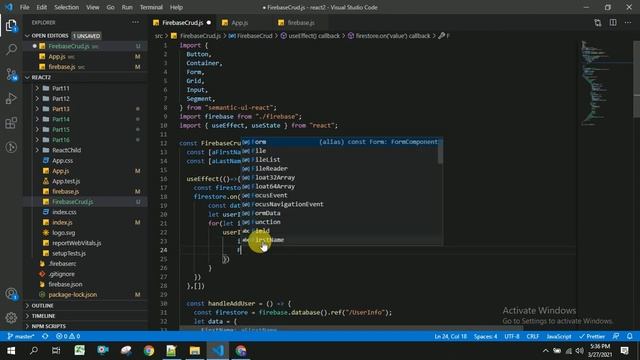Open the Explorer view in activity bar
Viewport: 640px width, 360px height.
click(x=11, y=26)
